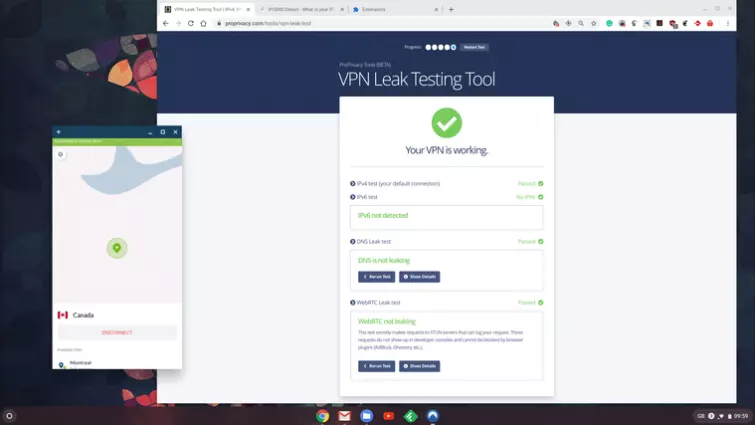Open Chrome from the shelf
The image size is (755, 425).
(x=322, y=416)
